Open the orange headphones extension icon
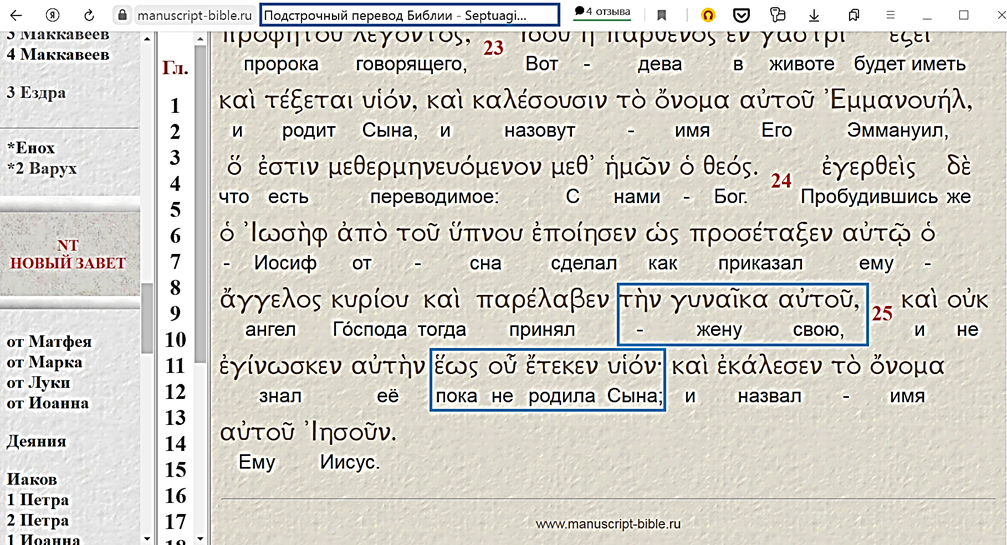 pyautogui.click(x=708, y=15)
